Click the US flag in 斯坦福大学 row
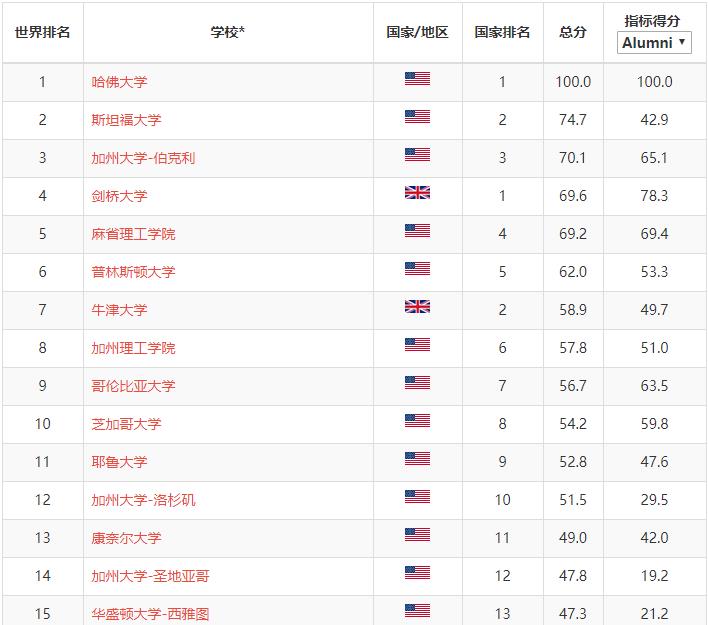This screenshot has height=625, width=708. (x=417, y=117)
